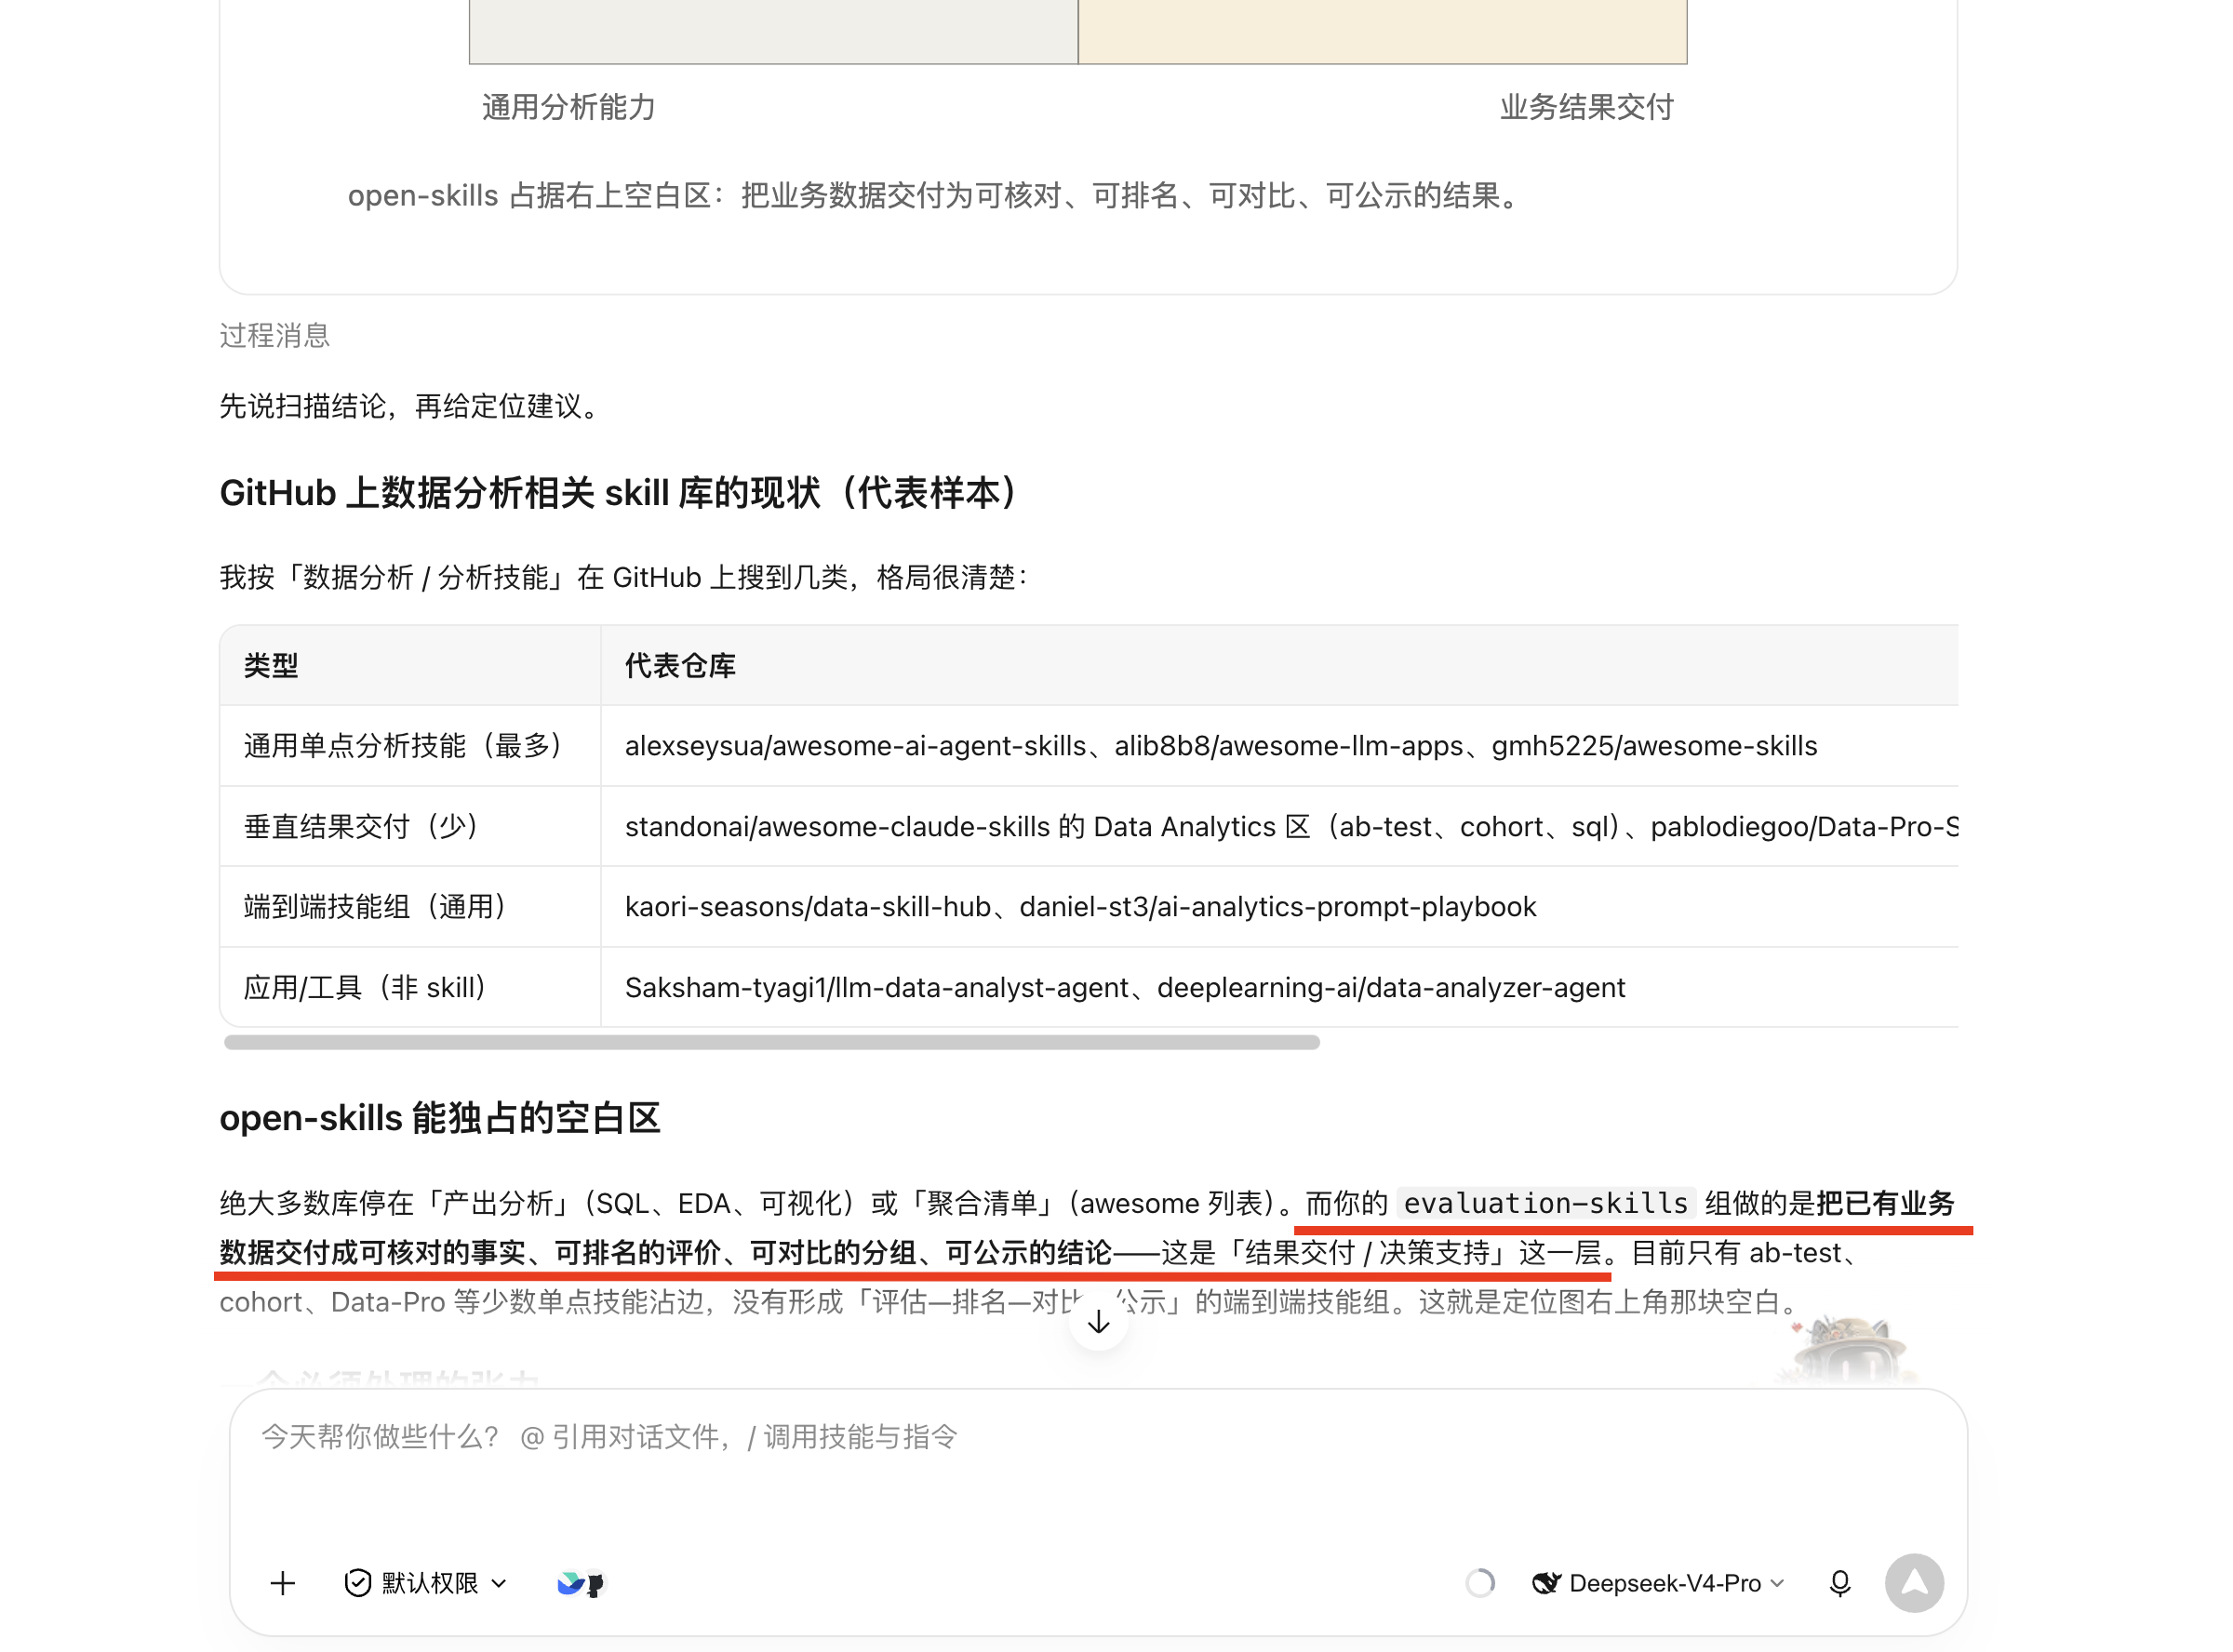Click the loading spinner icon
The width and height of the screenshot is (2233, 1652).
point(1479,1583)
